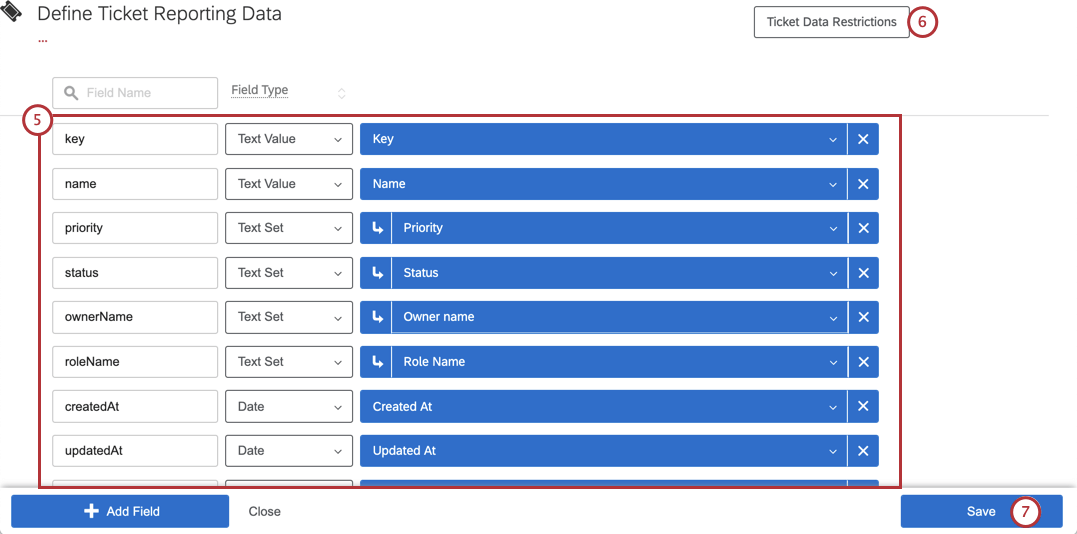Viewport: 1077px width, 534px height.
Task: Remove the Key field row
Action: [863, 139]
